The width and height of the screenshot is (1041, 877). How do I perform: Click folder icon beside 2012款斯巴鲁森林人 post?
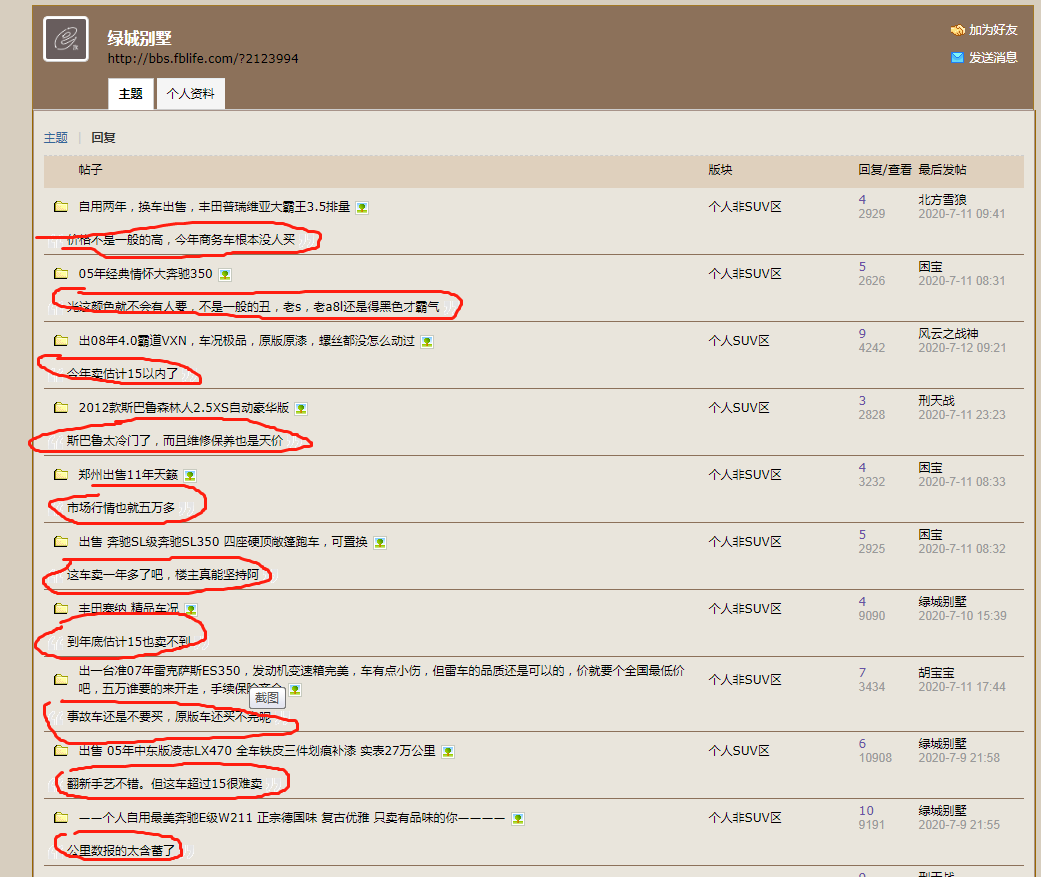click(x=61, y=408)
